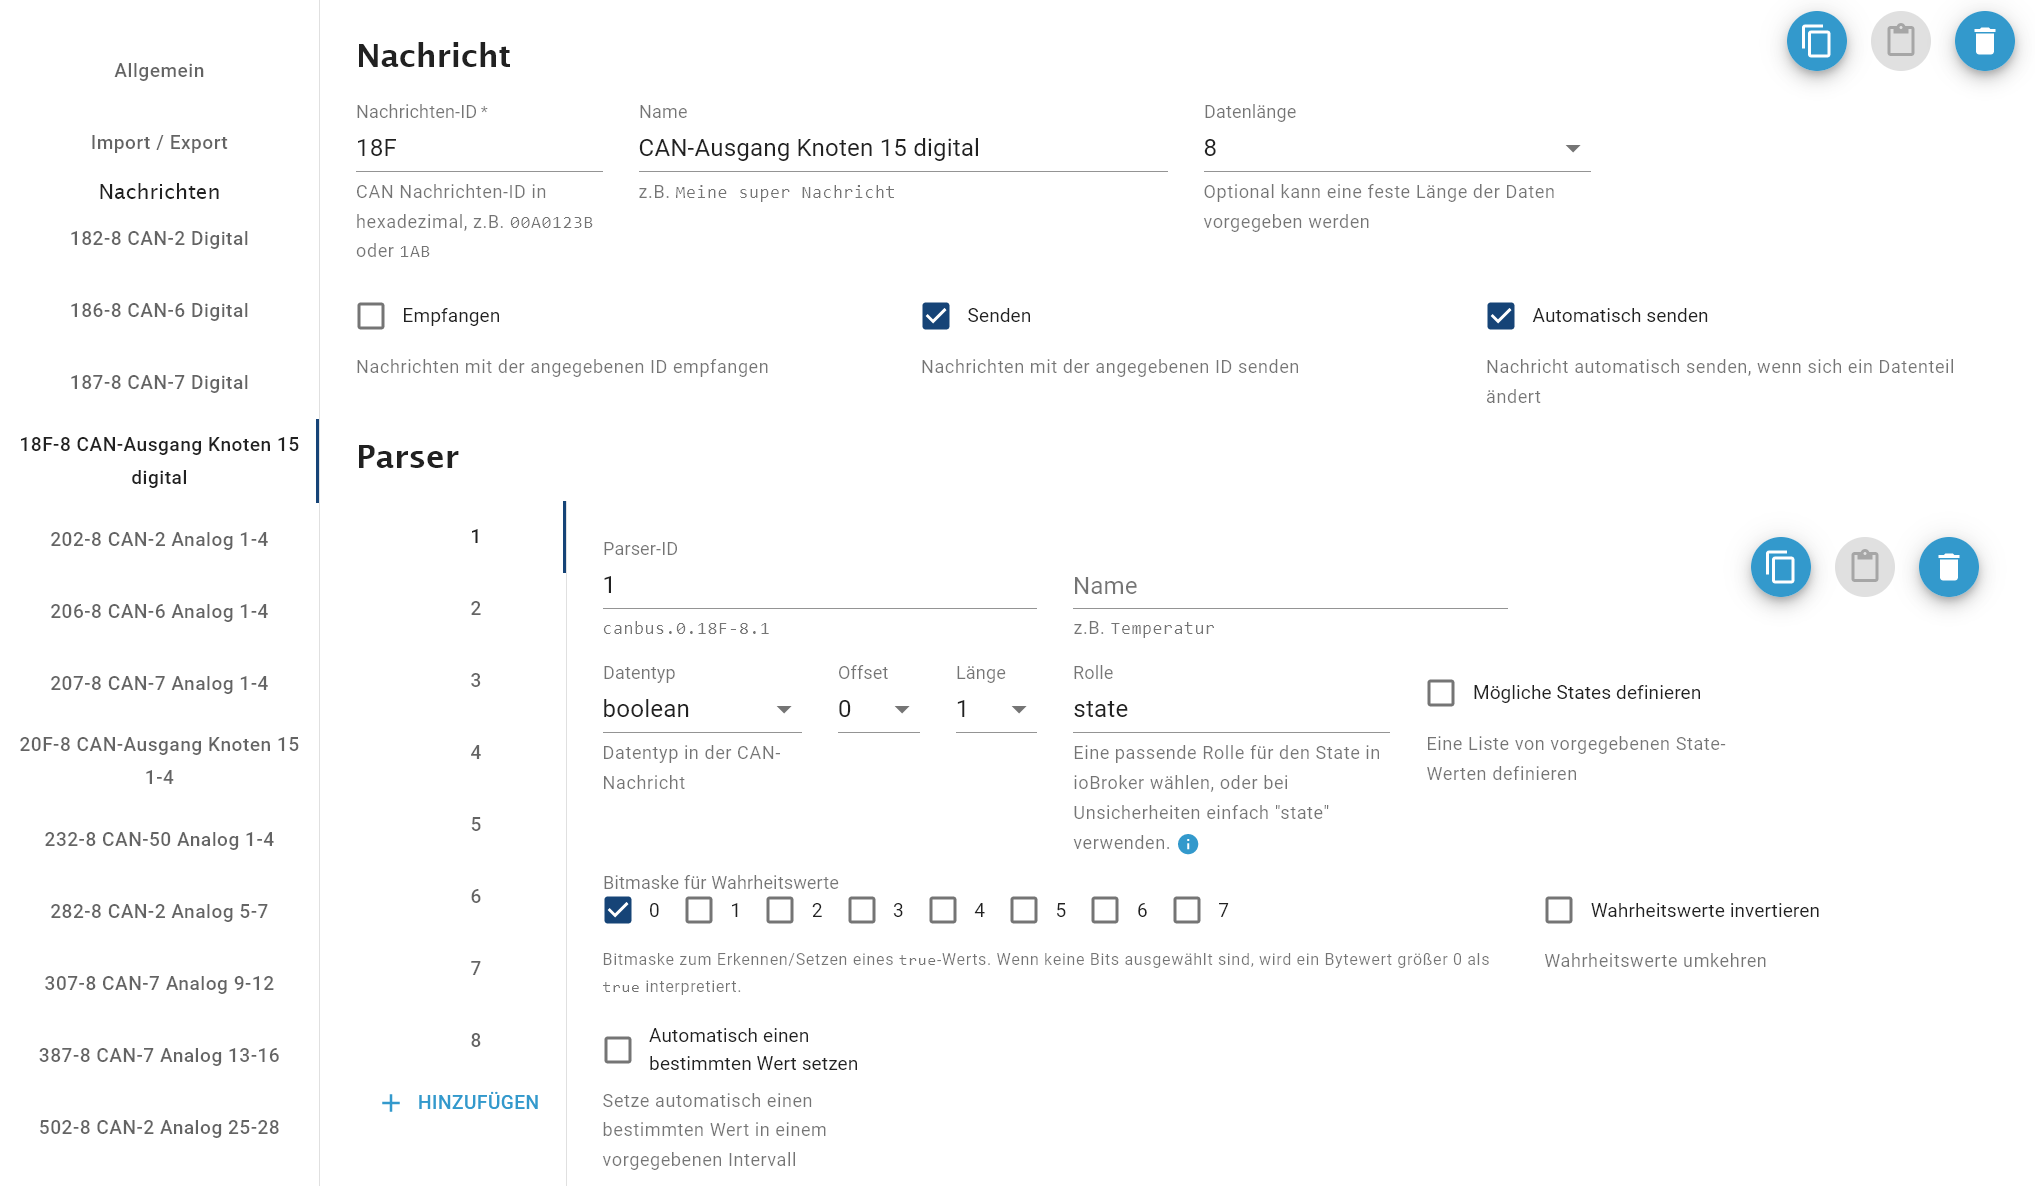Screen dimensions: 2035x1186
Task: Copy the parser using its copy icon
Action: (1780, 568)
